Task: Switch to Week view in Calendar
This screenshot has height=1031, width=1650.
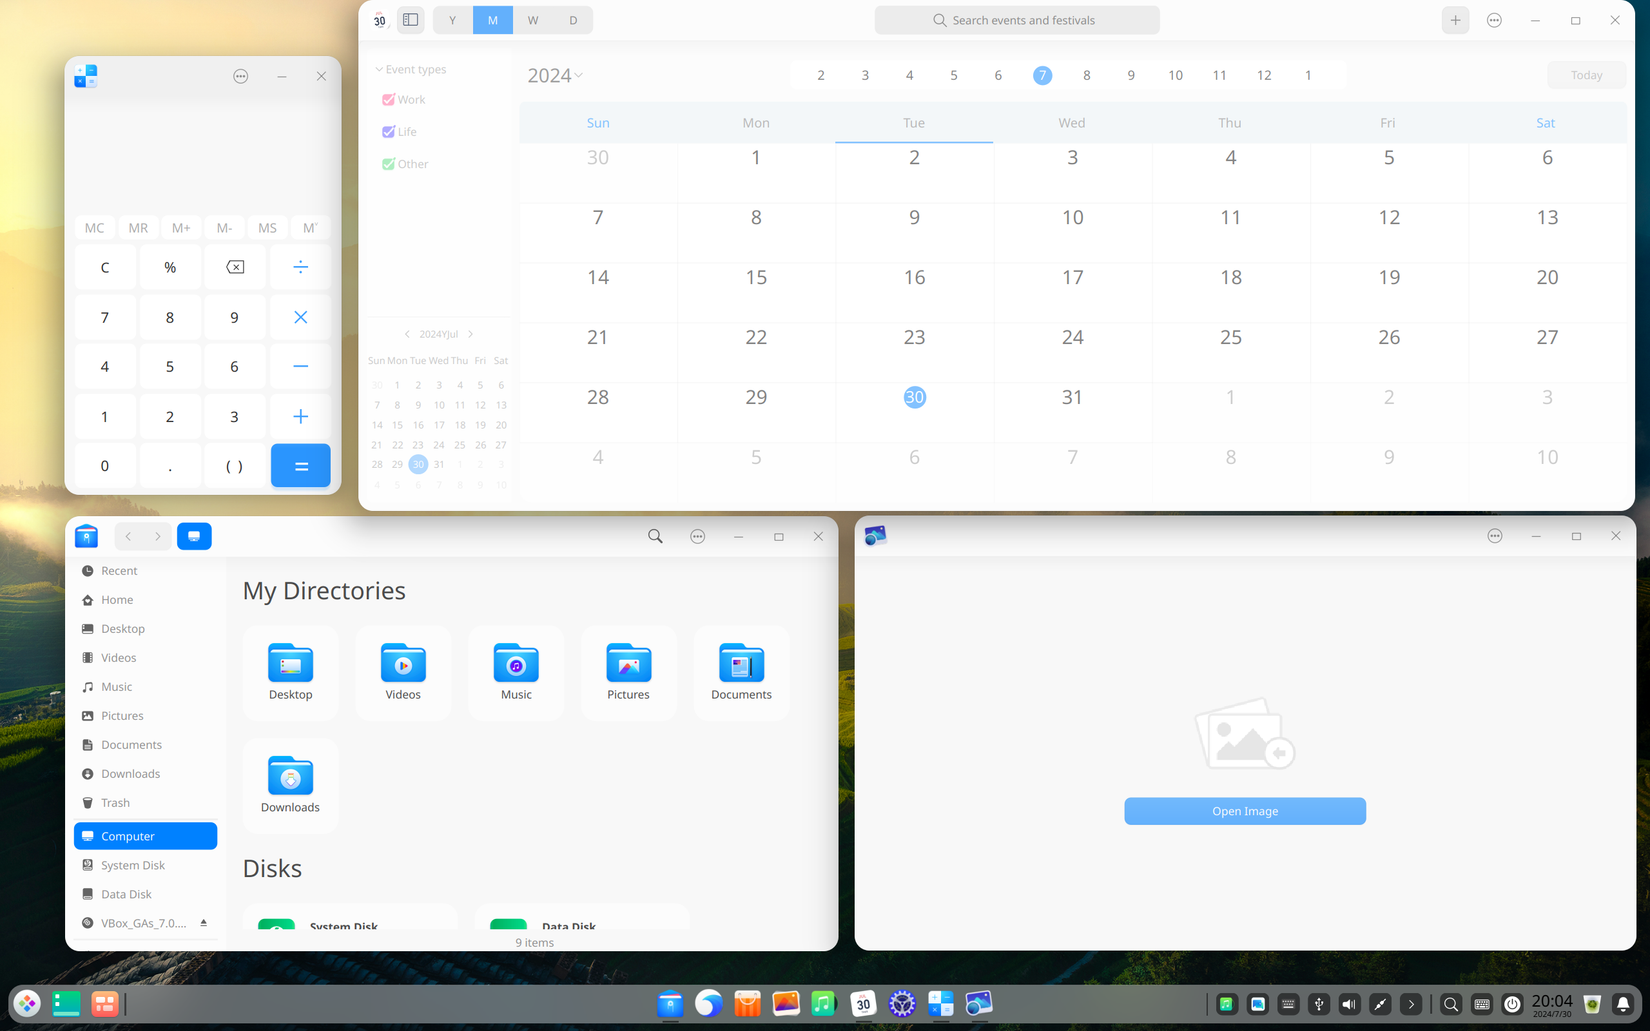Action: 532,19
